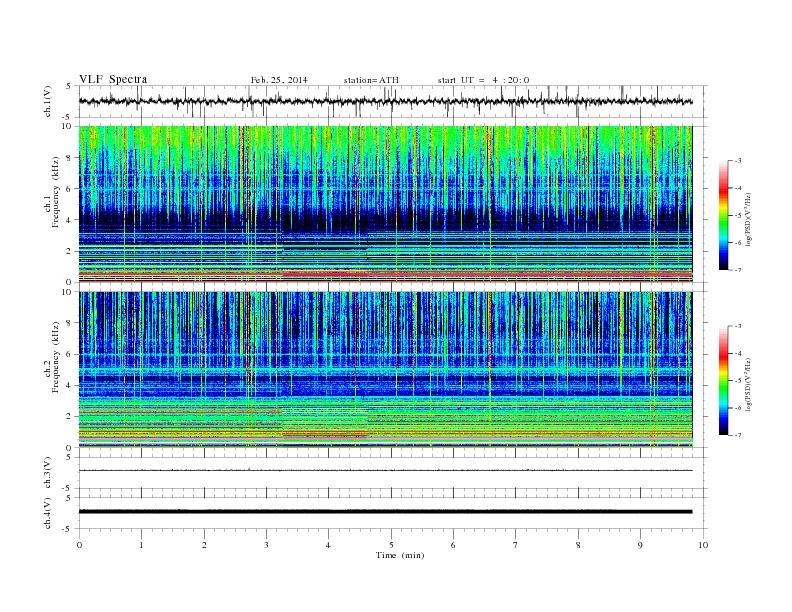Click the ch.2 color bar "-4" tick value
Screen dimensions: 792x612
point(737,353)
